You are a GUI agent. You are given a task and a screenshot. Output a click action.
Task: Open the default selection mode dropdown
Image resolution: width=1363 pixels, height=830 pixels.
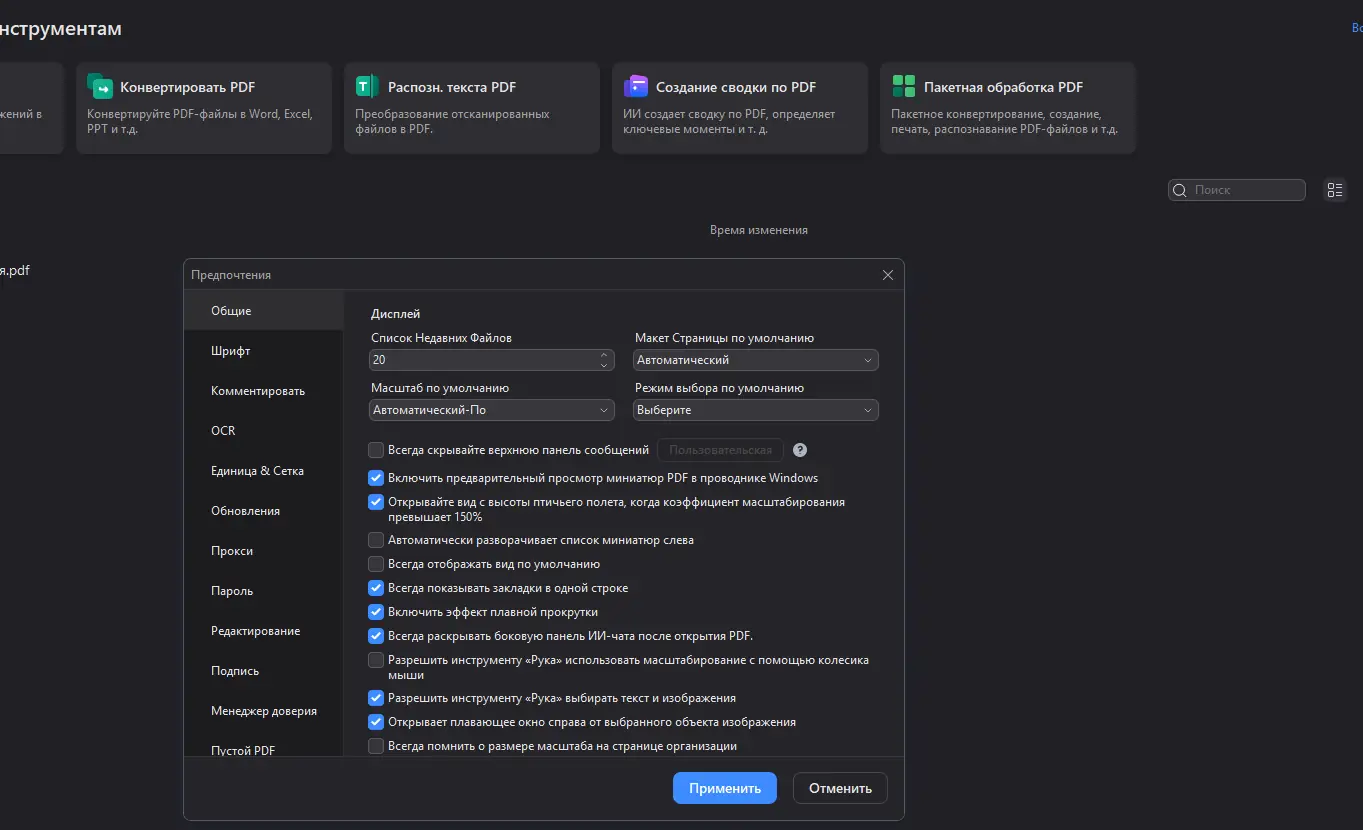pyautogui.click(x=756, y=410)
